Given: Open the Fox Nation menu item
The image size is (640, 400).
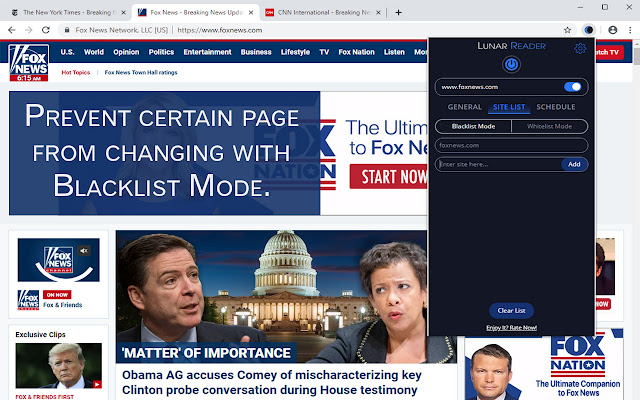Looking at the screenshot, I should pyautogui.click(x=356, y=52).
